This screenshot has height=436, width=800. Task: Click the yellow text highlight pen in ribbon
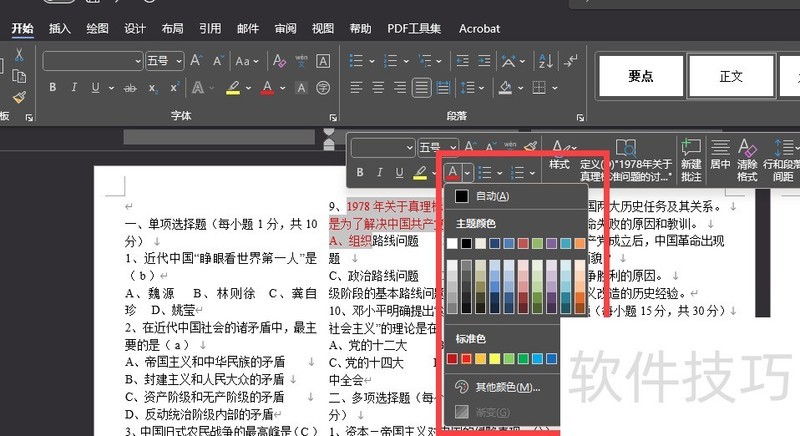(x=232, y=87)
